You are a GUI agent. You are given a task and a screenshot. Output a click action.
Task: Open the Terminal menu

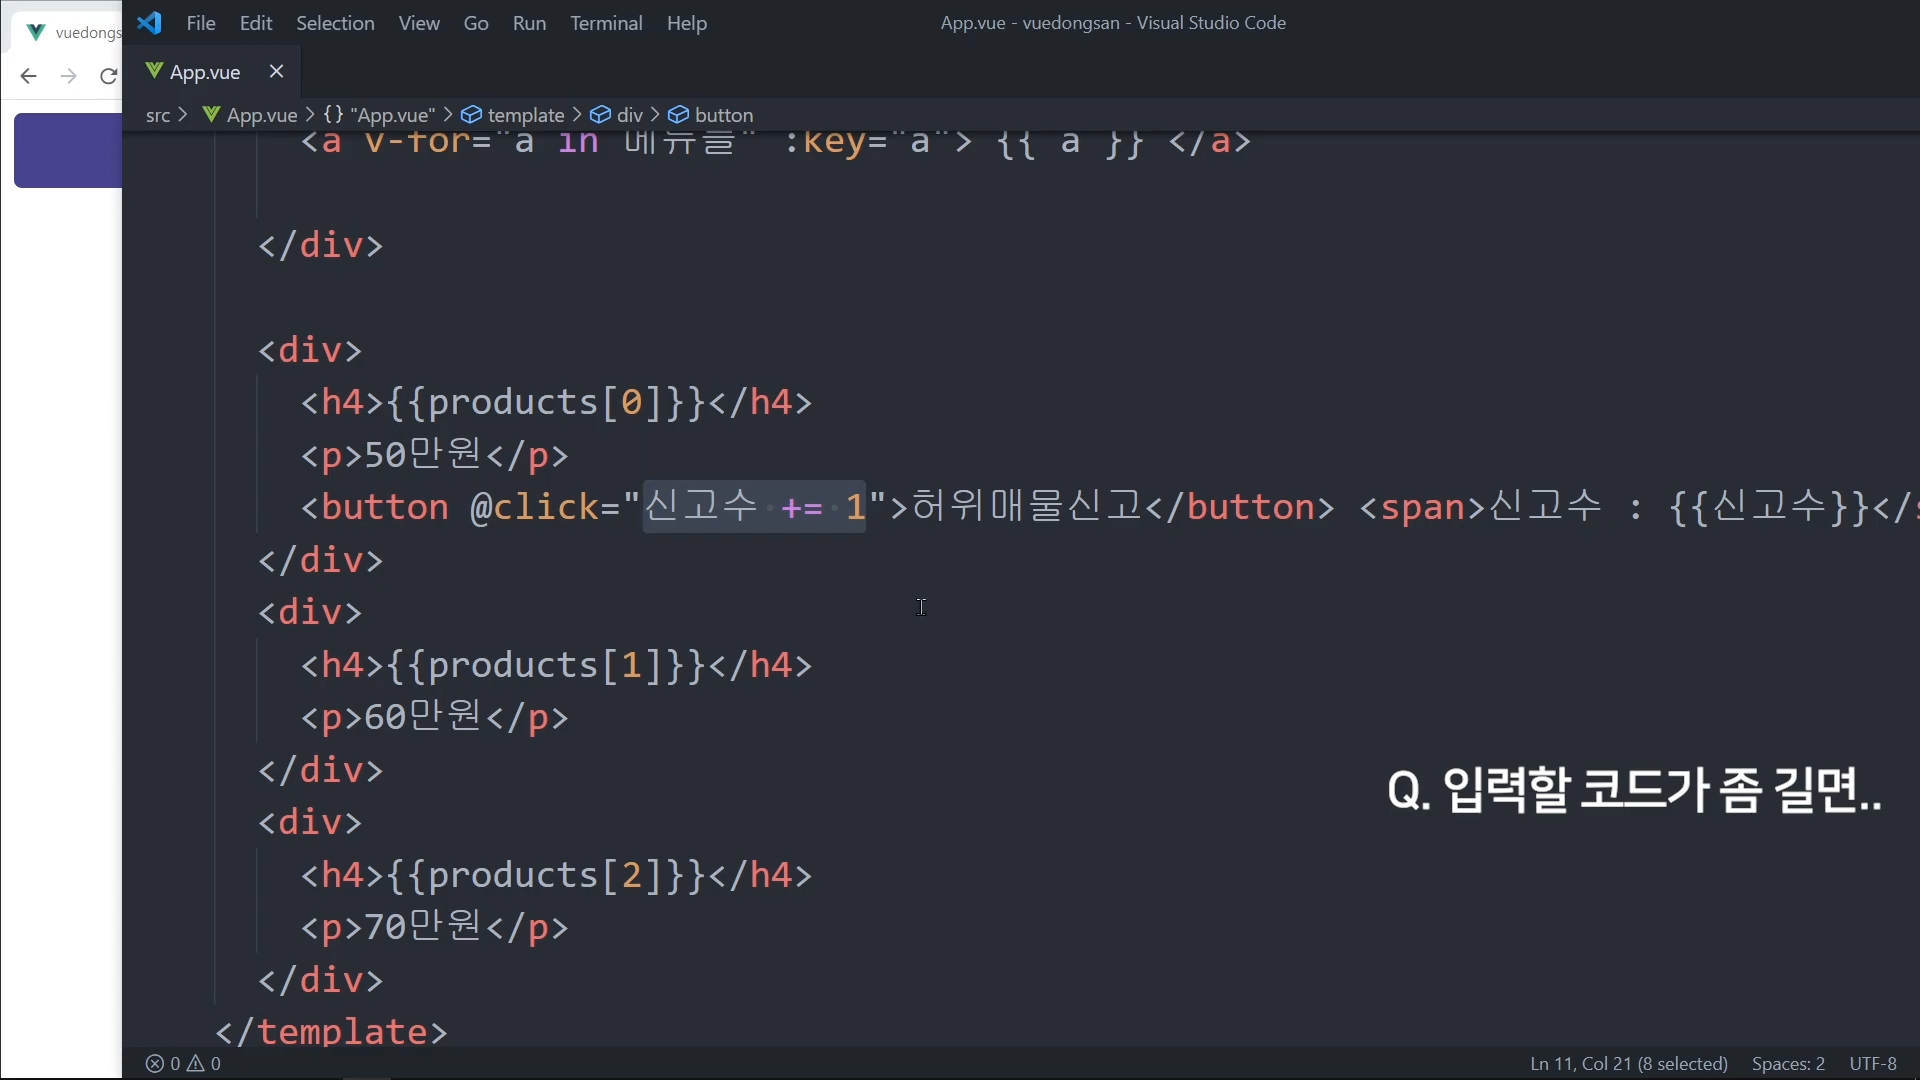pos(606,23)
